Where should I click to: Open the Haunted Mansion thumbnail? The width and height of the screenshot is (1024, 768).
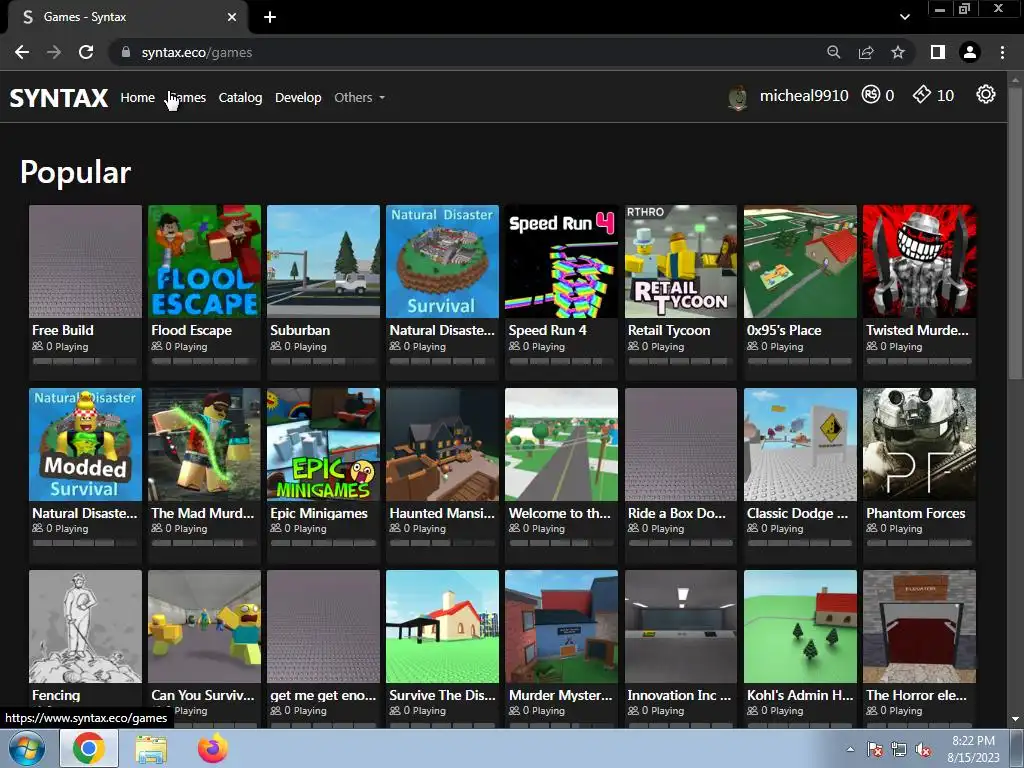442,444
